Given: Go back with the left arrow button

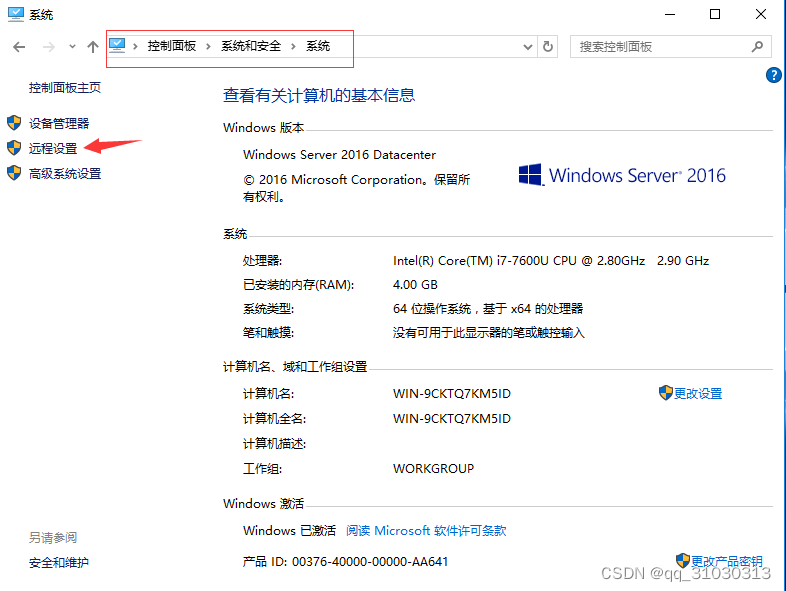Looking at the screenshot, I should pyautogui.click(x=19, y=47).
